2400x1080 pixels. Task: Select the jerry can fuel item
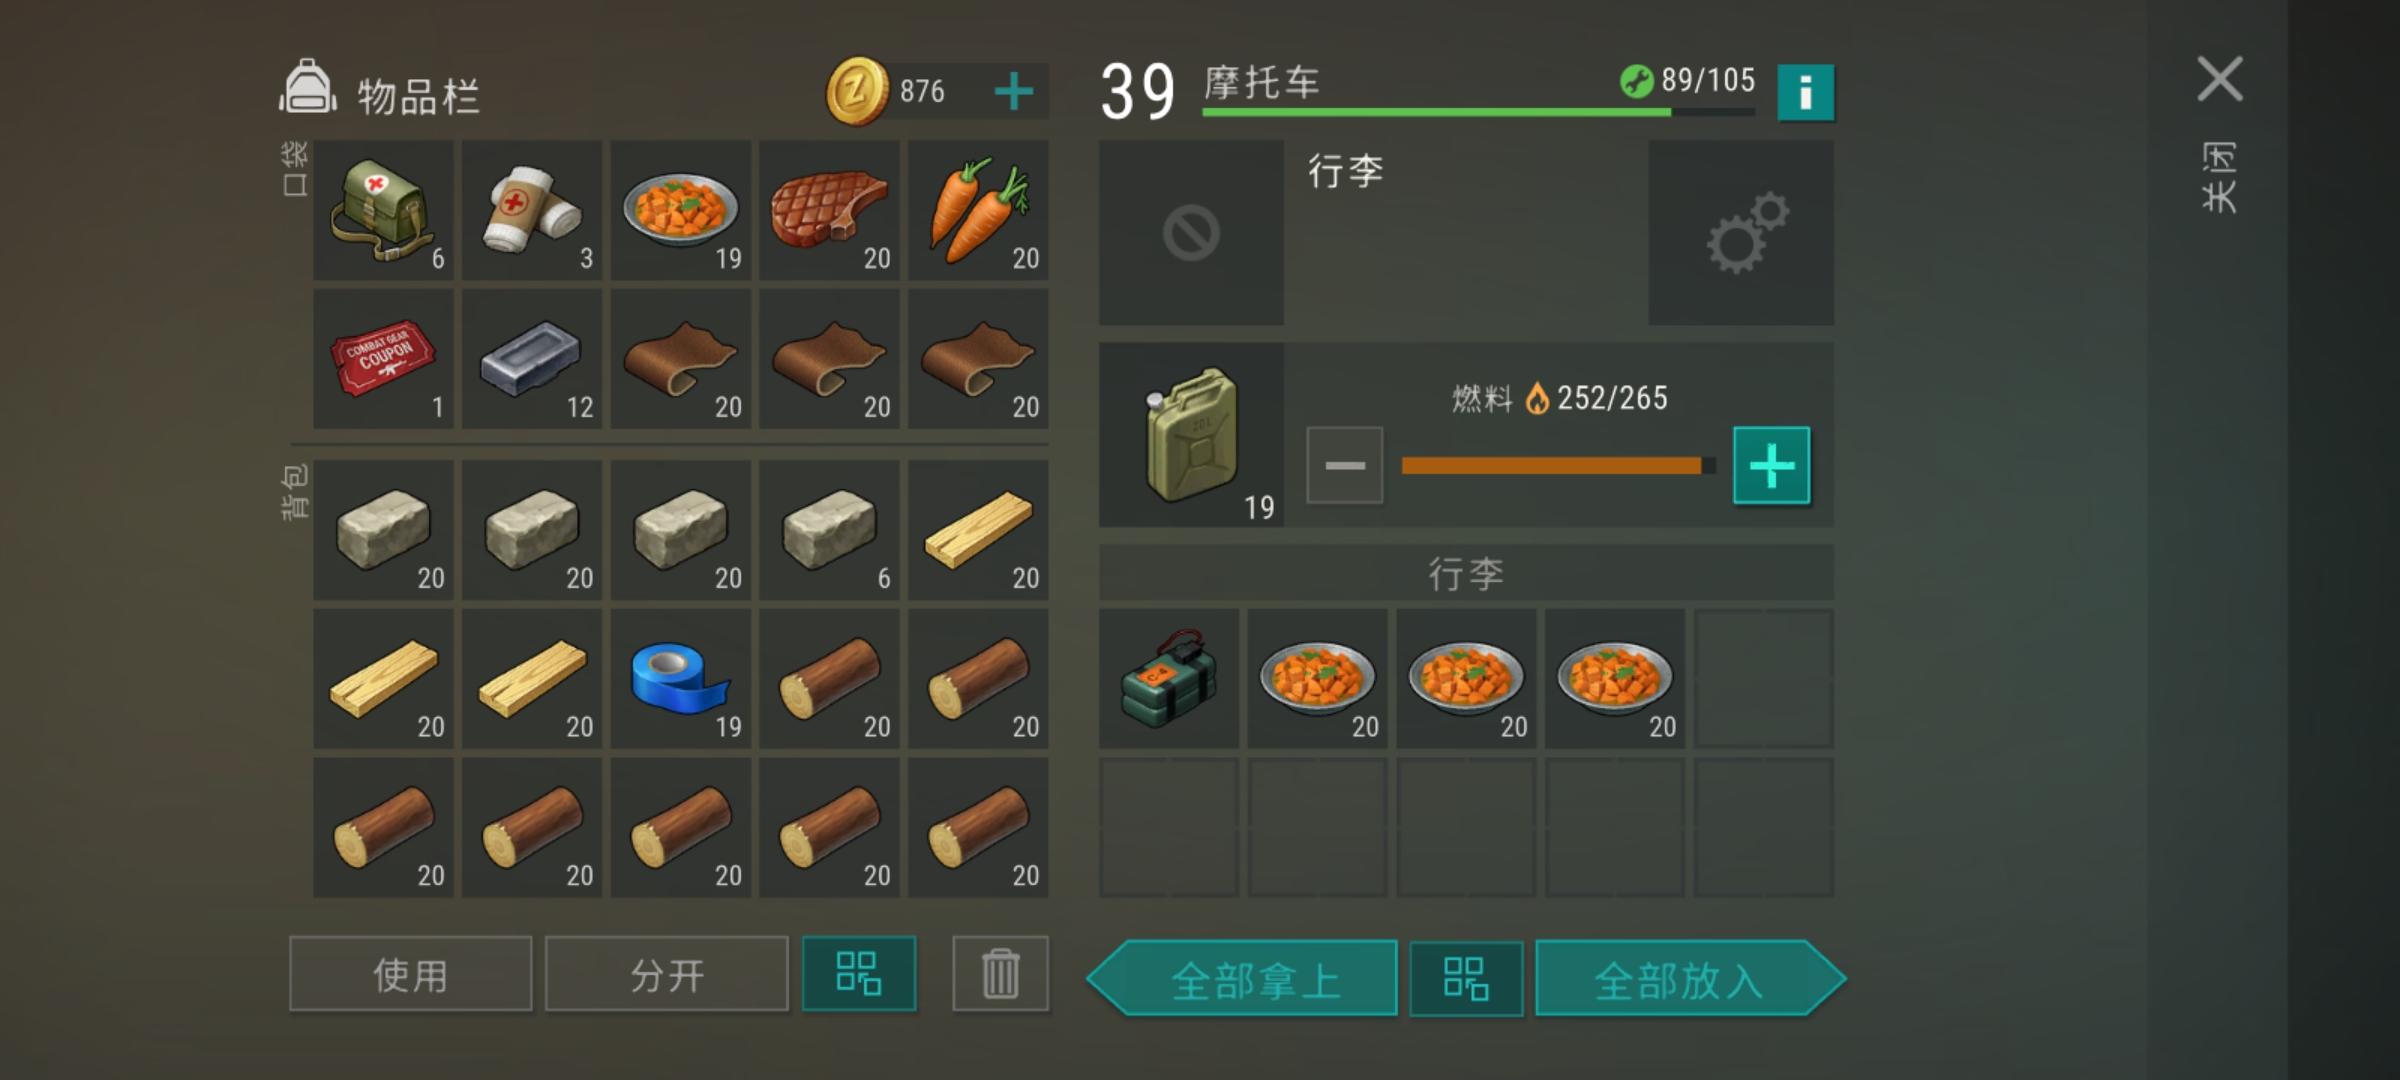point(1191,435)
